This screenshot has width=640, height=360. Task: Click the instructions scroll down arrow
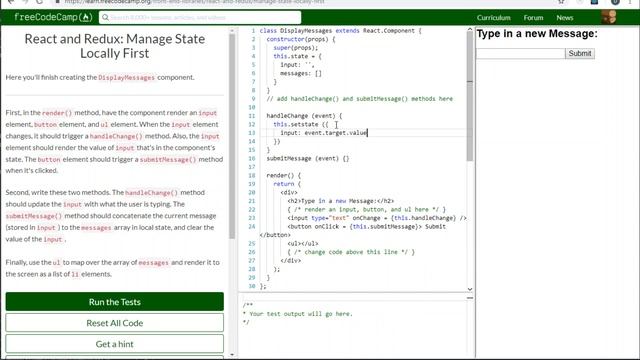(232, 355)
